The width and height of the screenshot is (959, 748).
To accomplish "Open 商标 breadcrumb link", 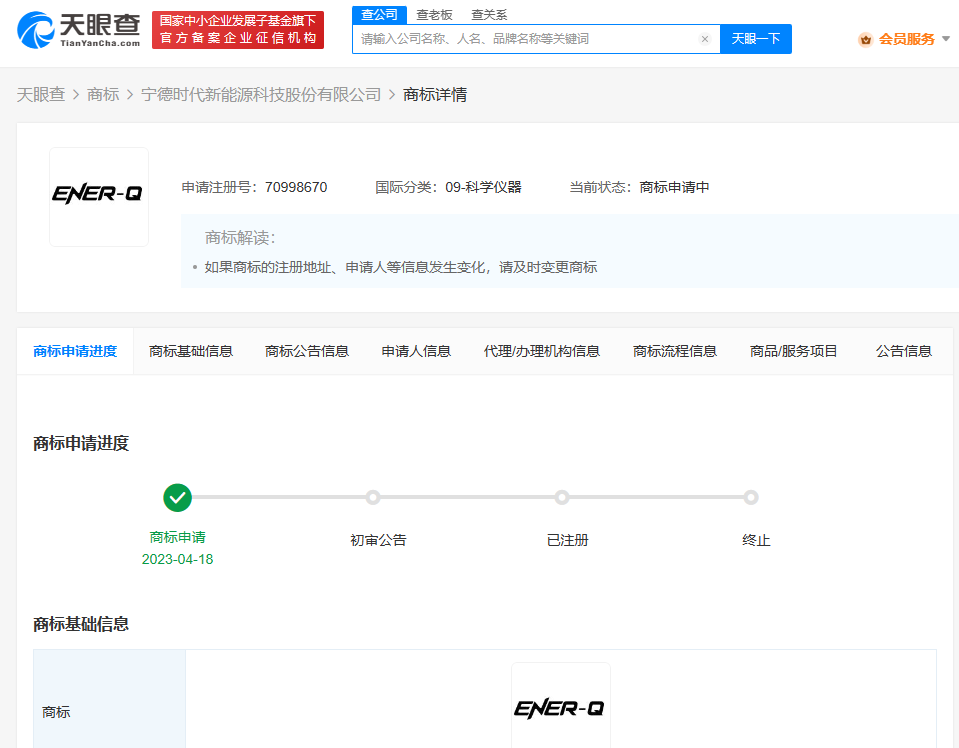I will point(103,94).
